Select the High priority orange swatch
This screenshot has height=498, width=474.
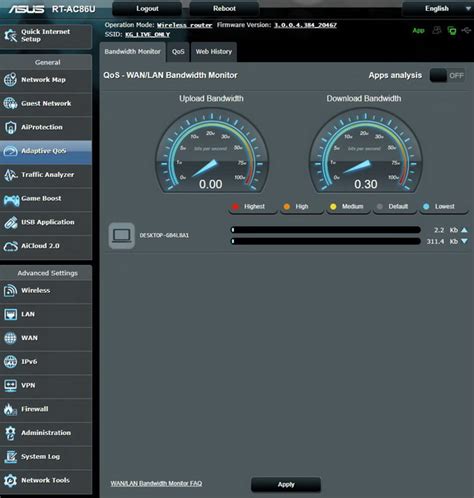[286, 207]
